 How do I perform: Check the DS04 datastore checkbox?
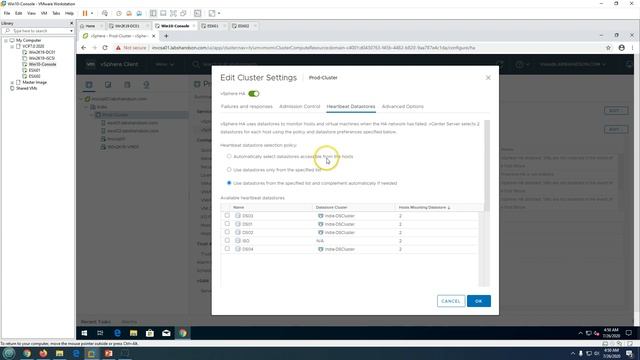click(x=227, y=249)
